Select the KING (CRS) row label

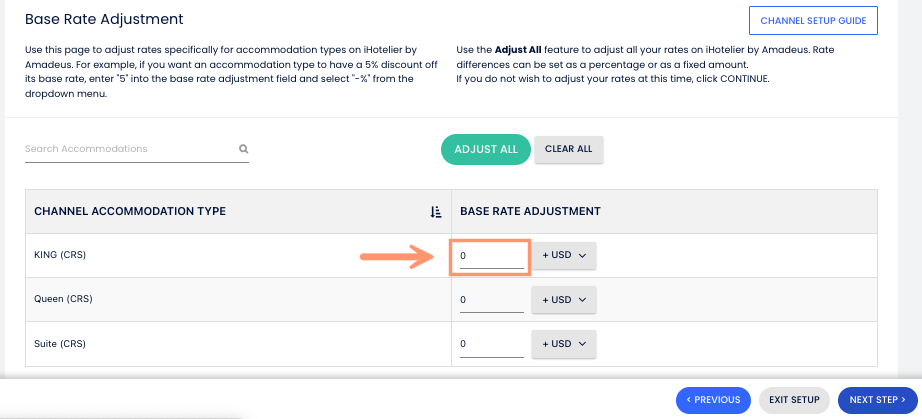point(60,255)
